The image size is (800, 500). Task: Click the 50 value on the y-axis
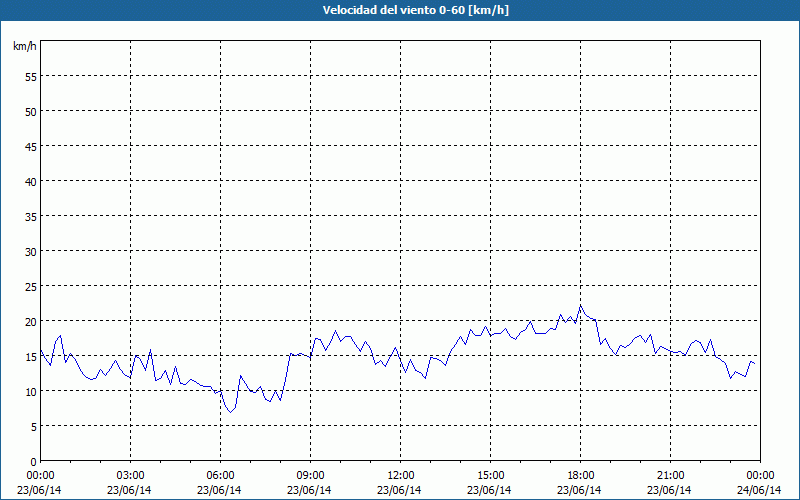(x=31, y=112)
